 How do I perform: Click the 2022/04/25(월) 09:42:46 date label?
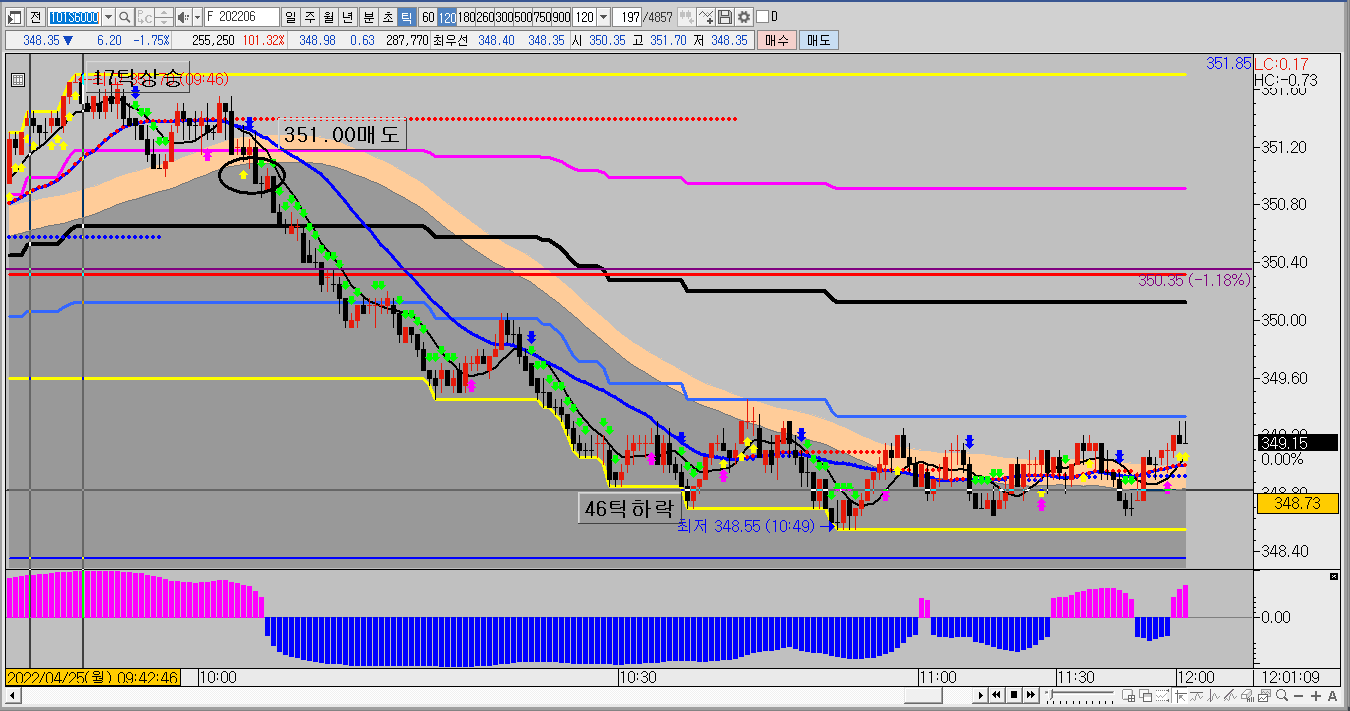click(93, 677)
